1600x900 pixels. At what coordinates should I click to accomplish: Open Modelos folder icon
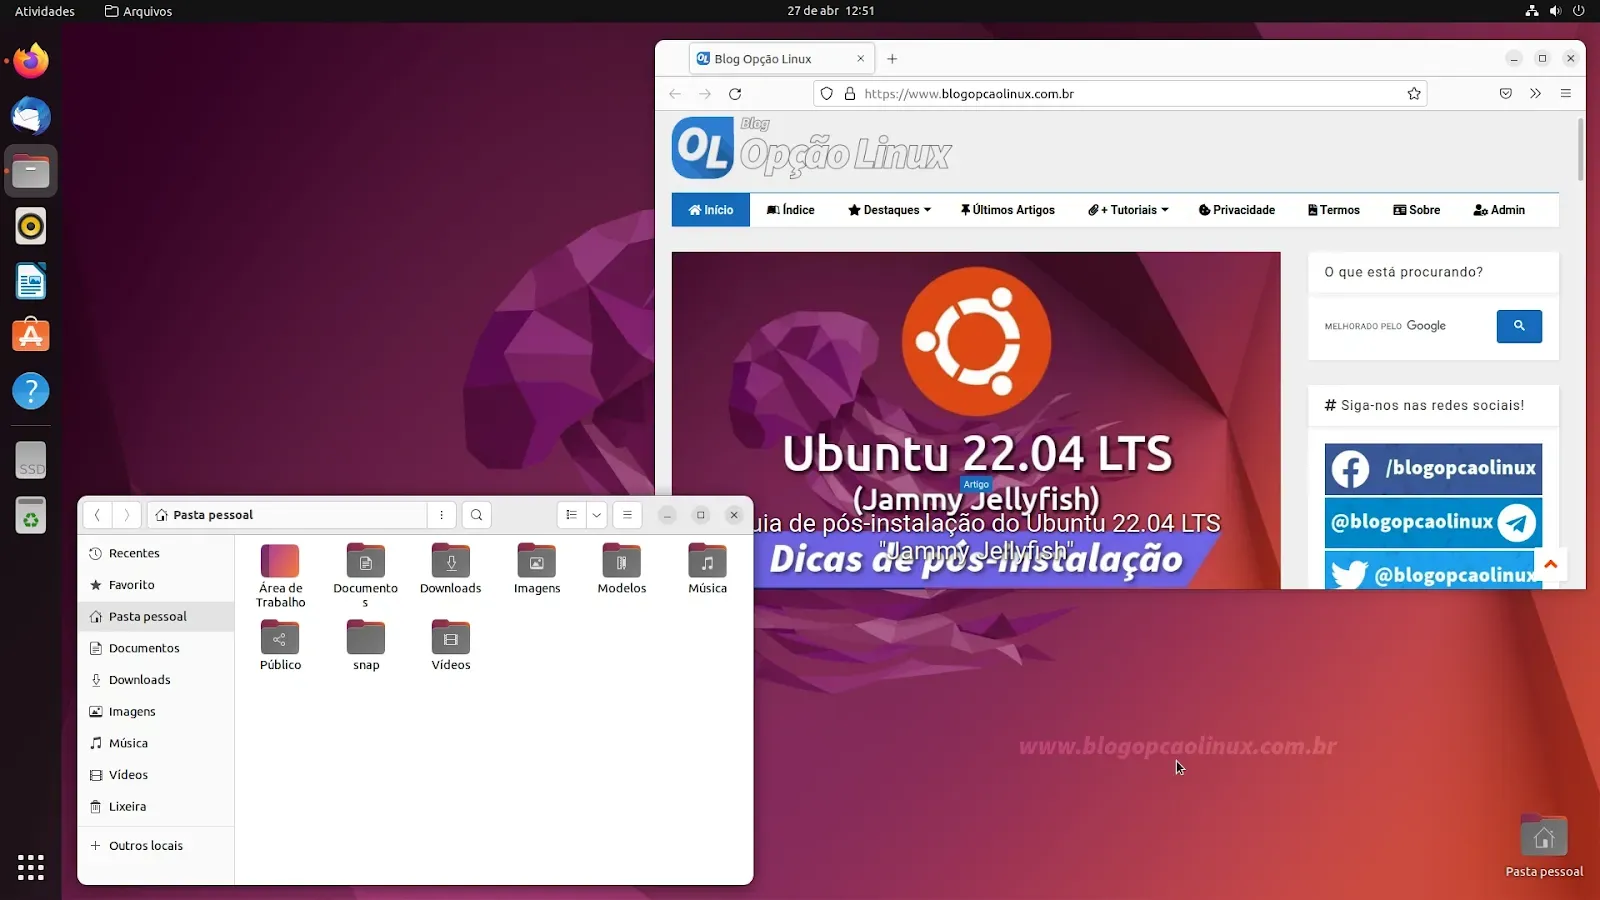click(x=622, y=569)
